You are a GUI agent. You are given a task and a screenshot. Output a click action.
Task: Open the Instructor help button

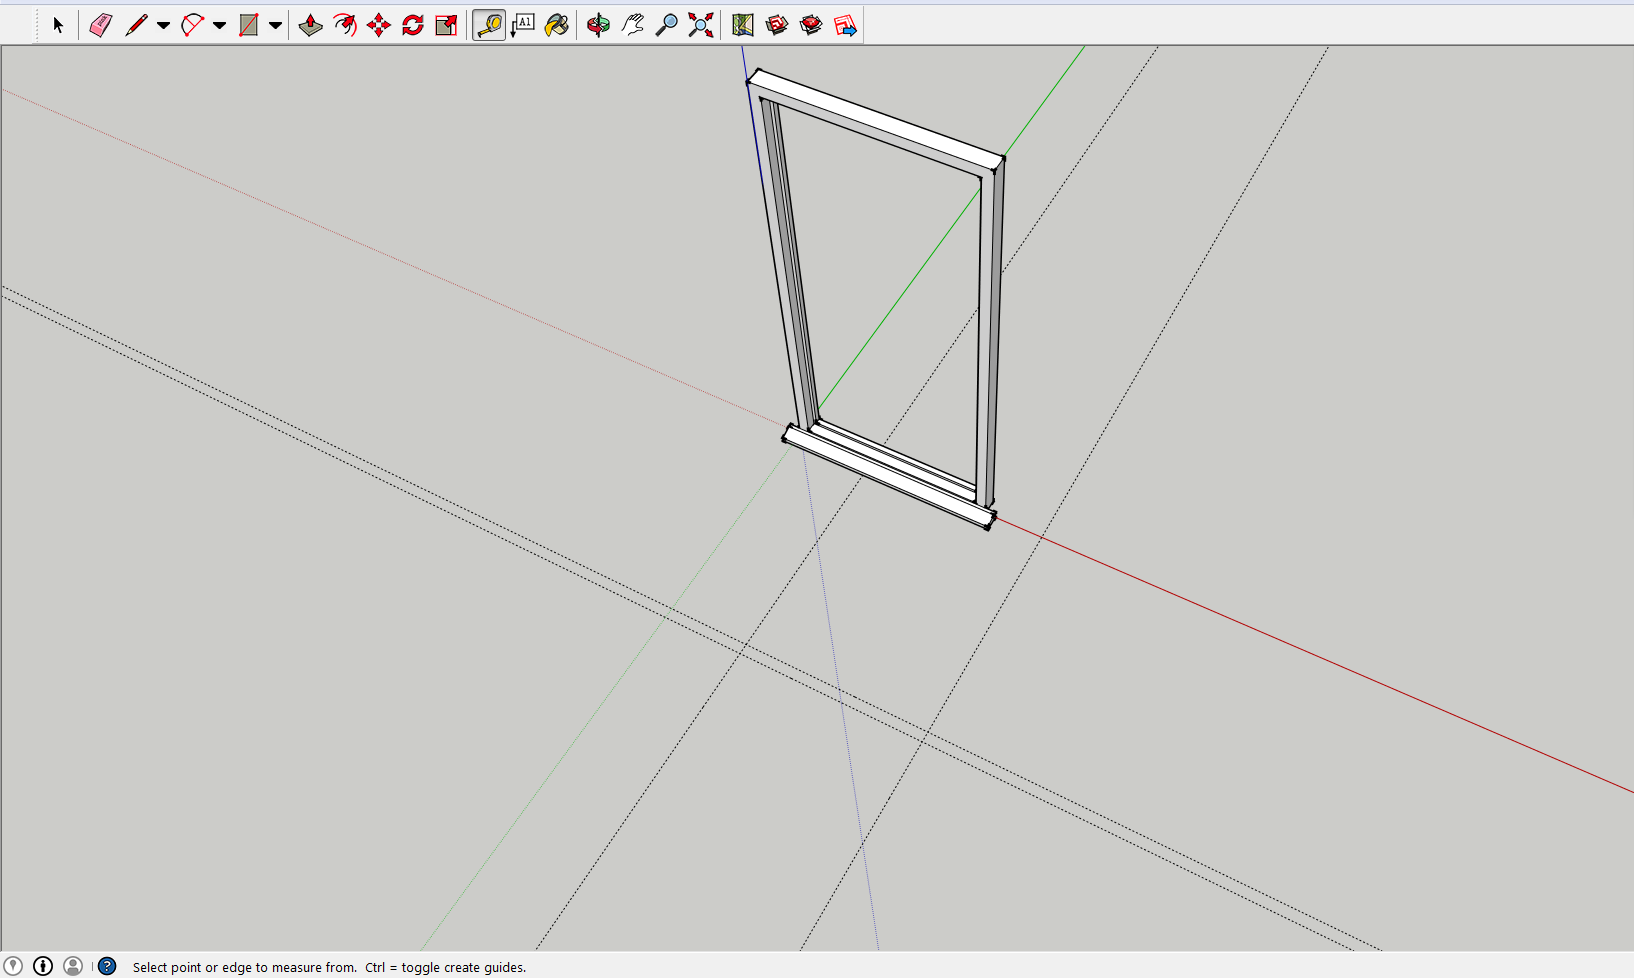tap(107, 966)
